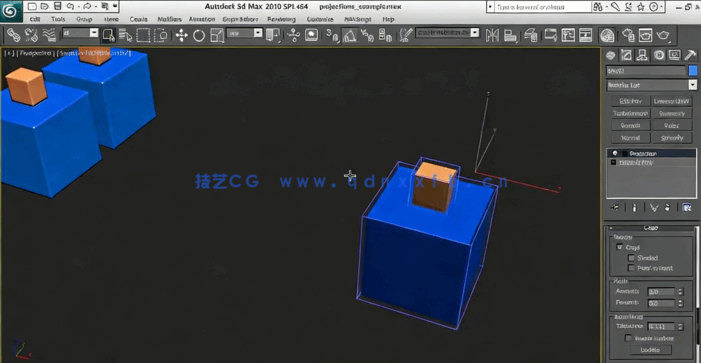Open the Curve Editor icon
This screenshot has width=701, height=363.
[551, 35]
